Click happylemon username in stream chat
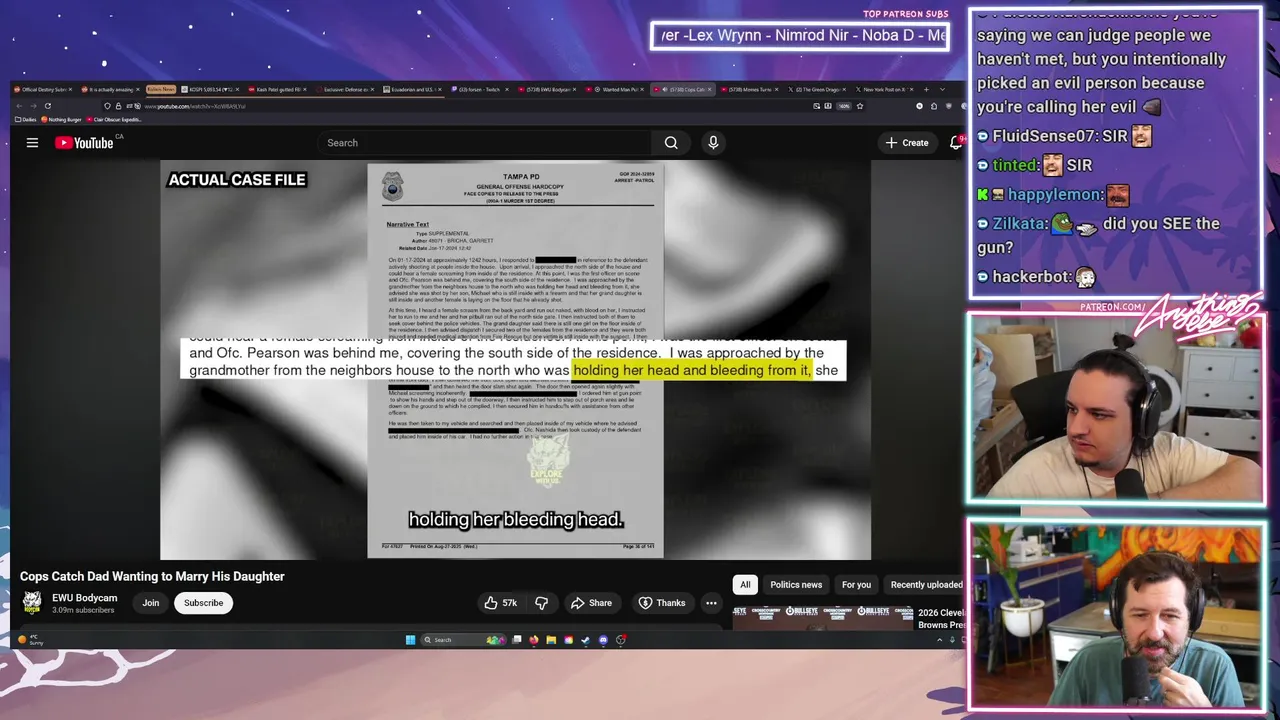Viewport: 1280px width, 720px height. [x=1055, y=195]
